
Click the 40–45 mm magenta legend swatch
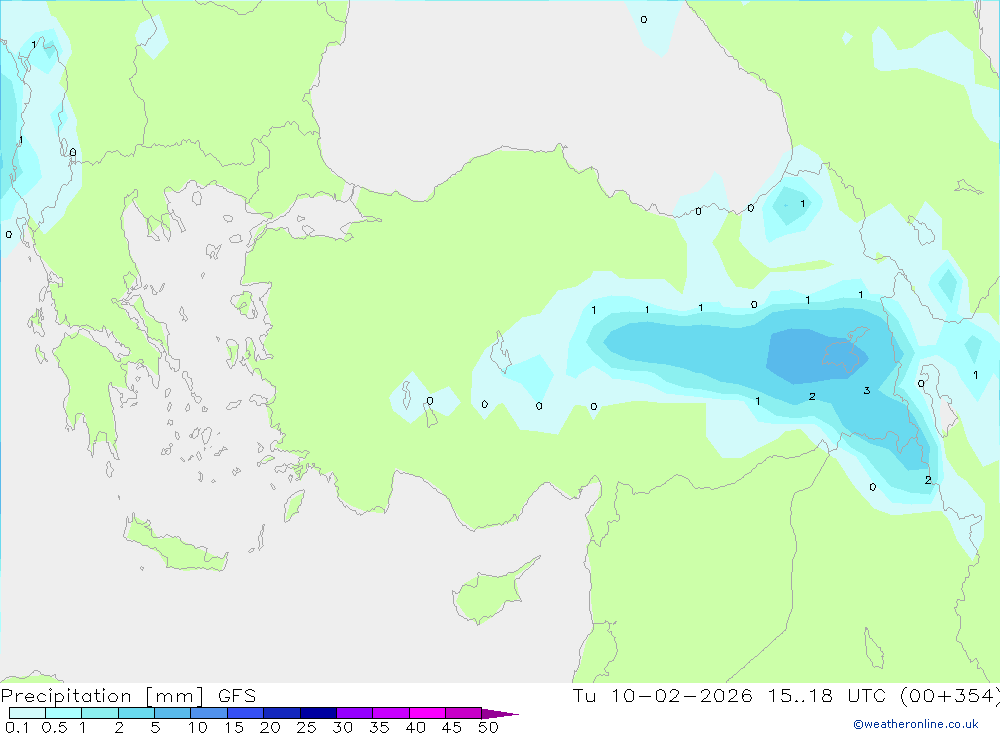[427, 713]
